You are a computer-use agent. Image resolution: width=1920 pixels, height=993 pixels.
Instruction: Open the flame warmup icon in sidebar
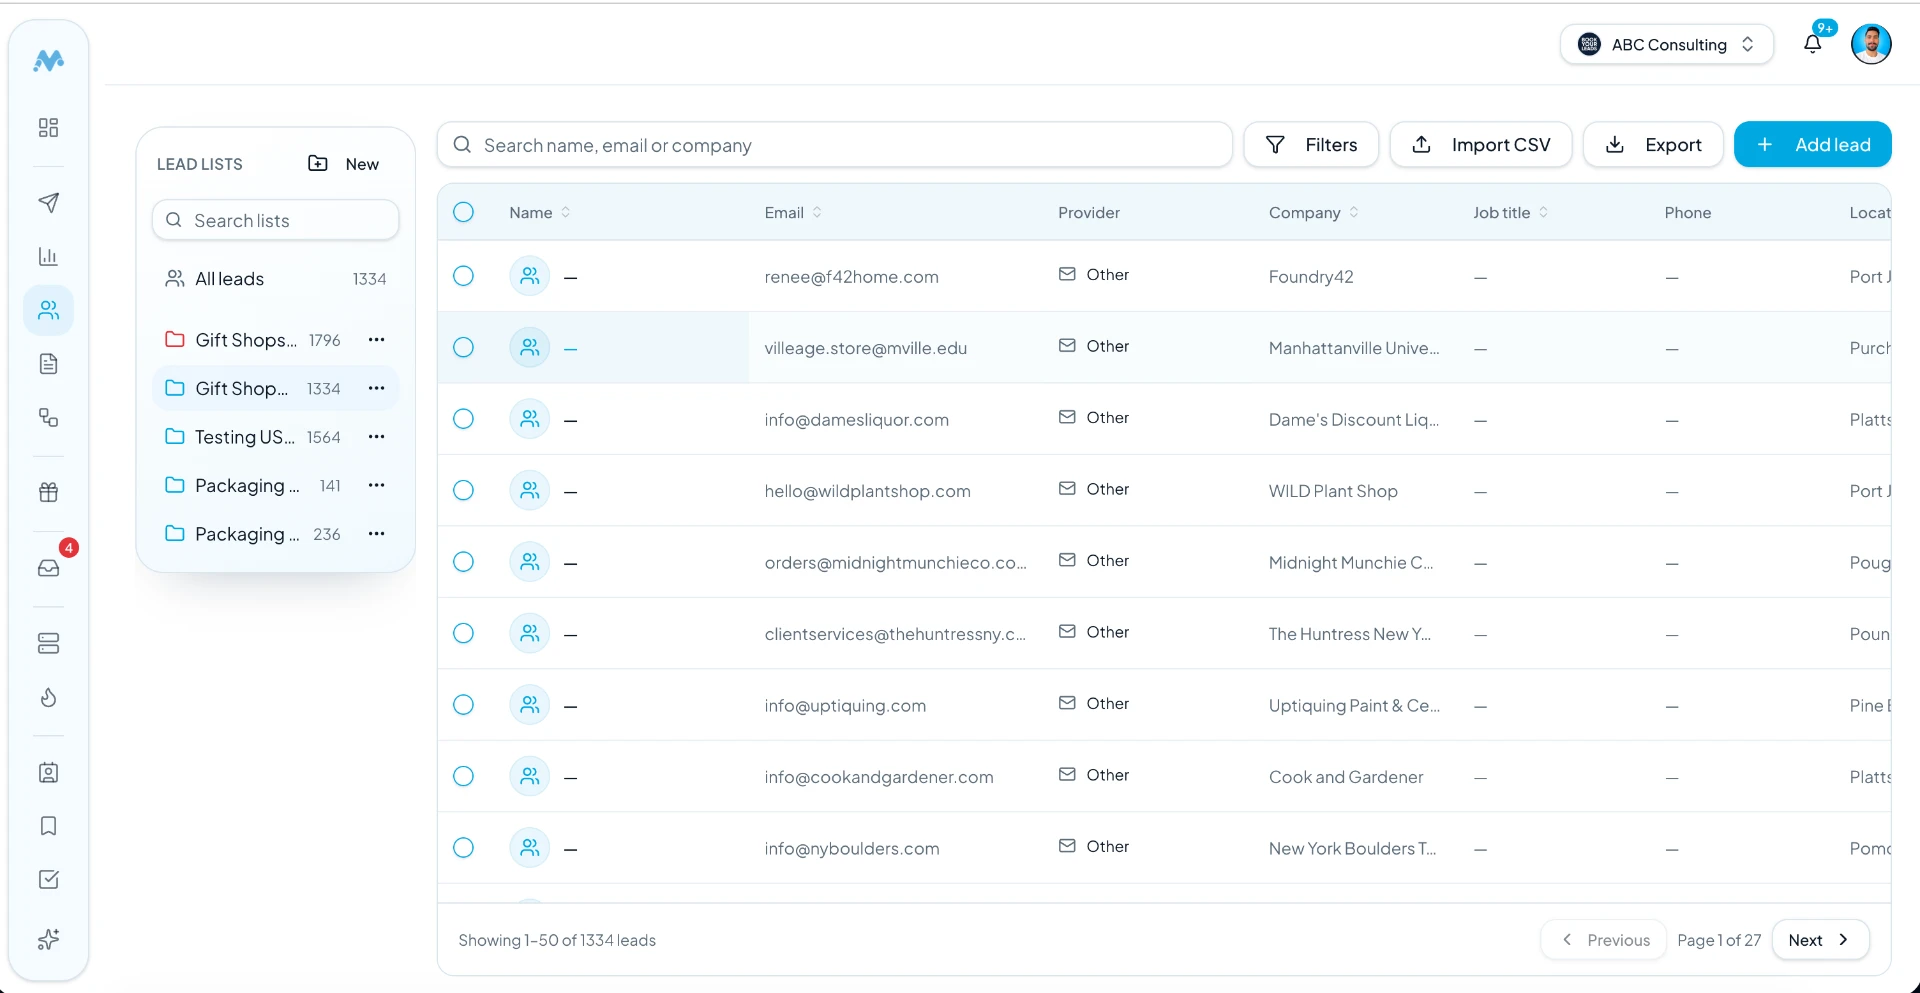pos(48,697)
